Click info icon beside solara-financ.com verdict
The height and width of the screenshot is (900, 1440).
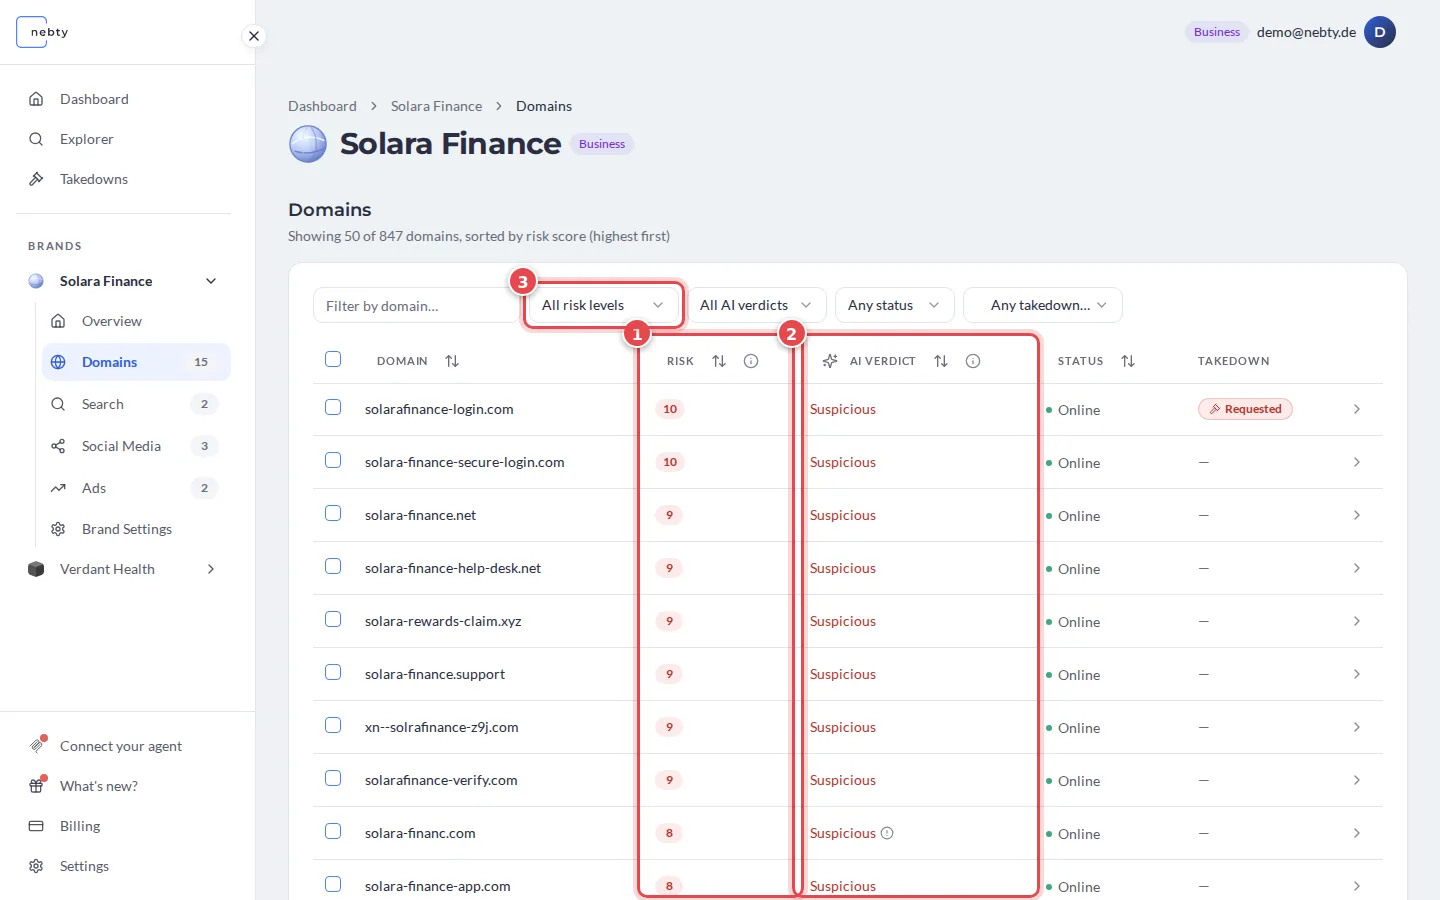(x=887, y=833)
